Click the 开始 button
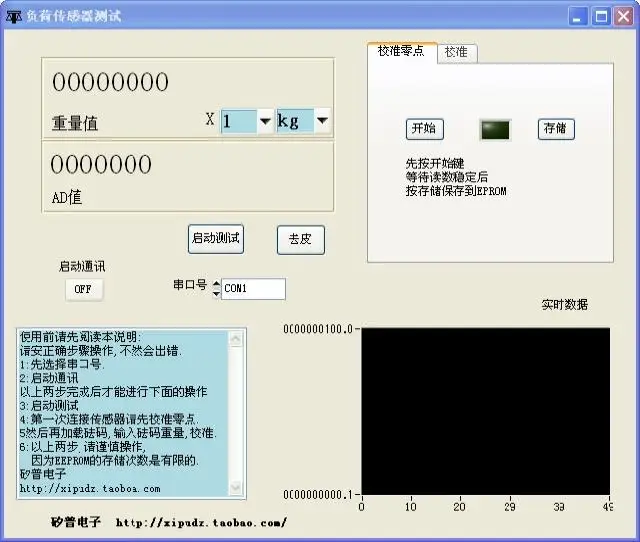The image size is (640, 542). click(424, 129)
